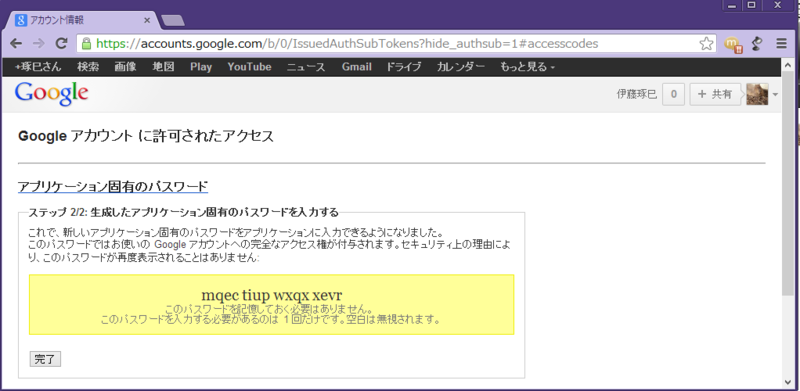Expand the もっと見る dropdown
The height and width of the screenshot is (391, 800).
tap(528, 67)
